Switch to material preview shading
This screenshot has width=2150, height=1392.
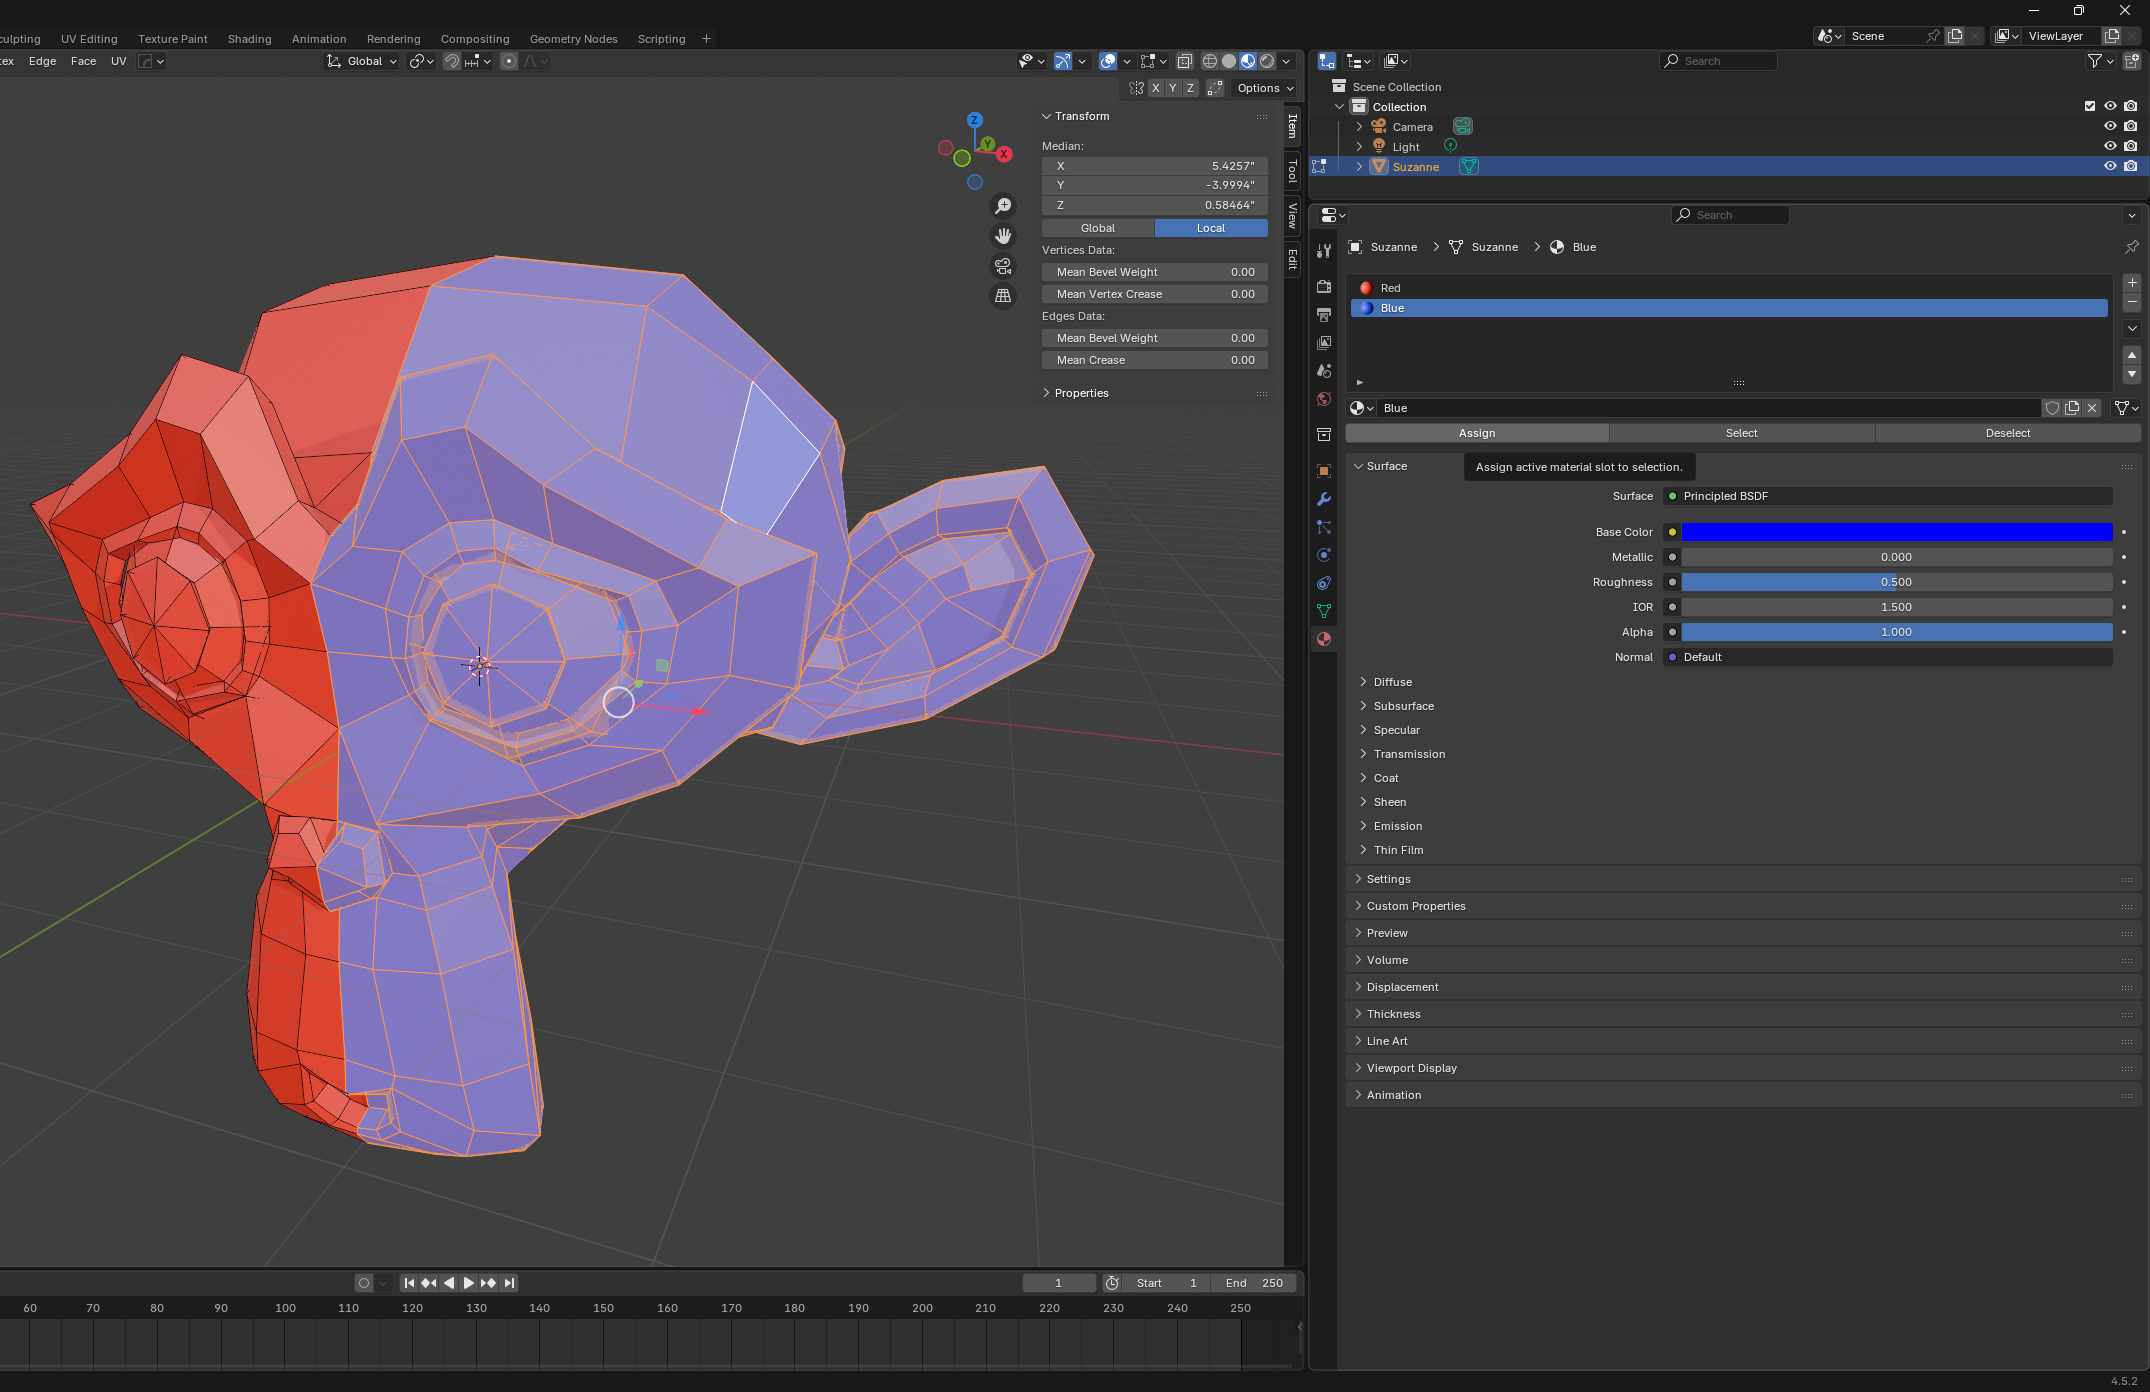coord(1248,61)
